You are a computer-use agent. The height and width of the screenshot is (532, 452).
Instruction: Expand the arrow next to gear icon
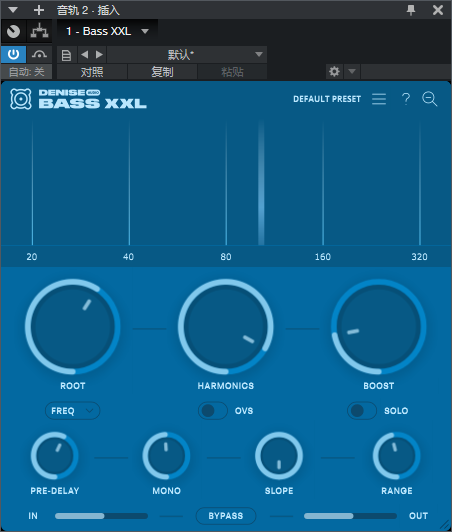point(352,72)
